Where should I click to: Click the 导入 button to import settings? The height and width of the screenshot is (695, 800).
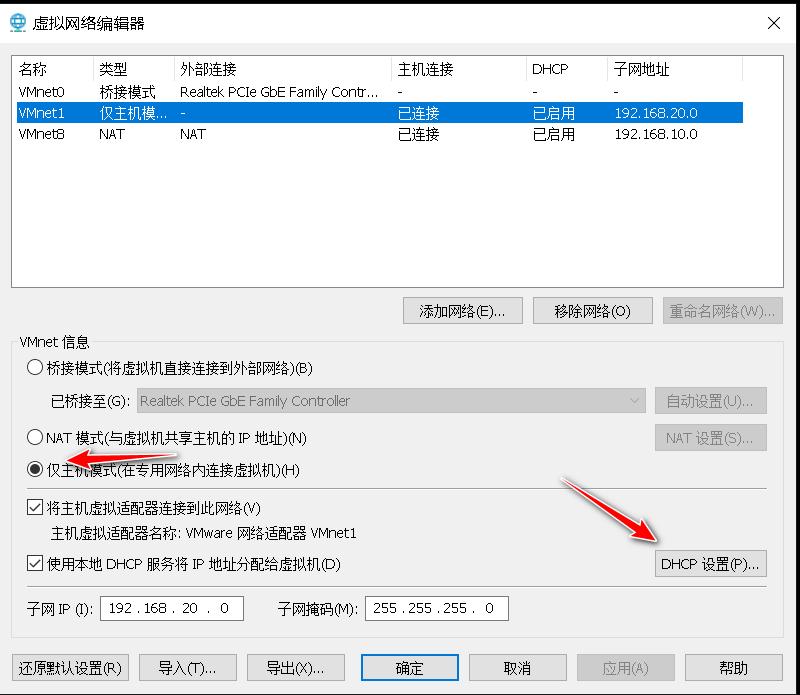click(187, 667)
